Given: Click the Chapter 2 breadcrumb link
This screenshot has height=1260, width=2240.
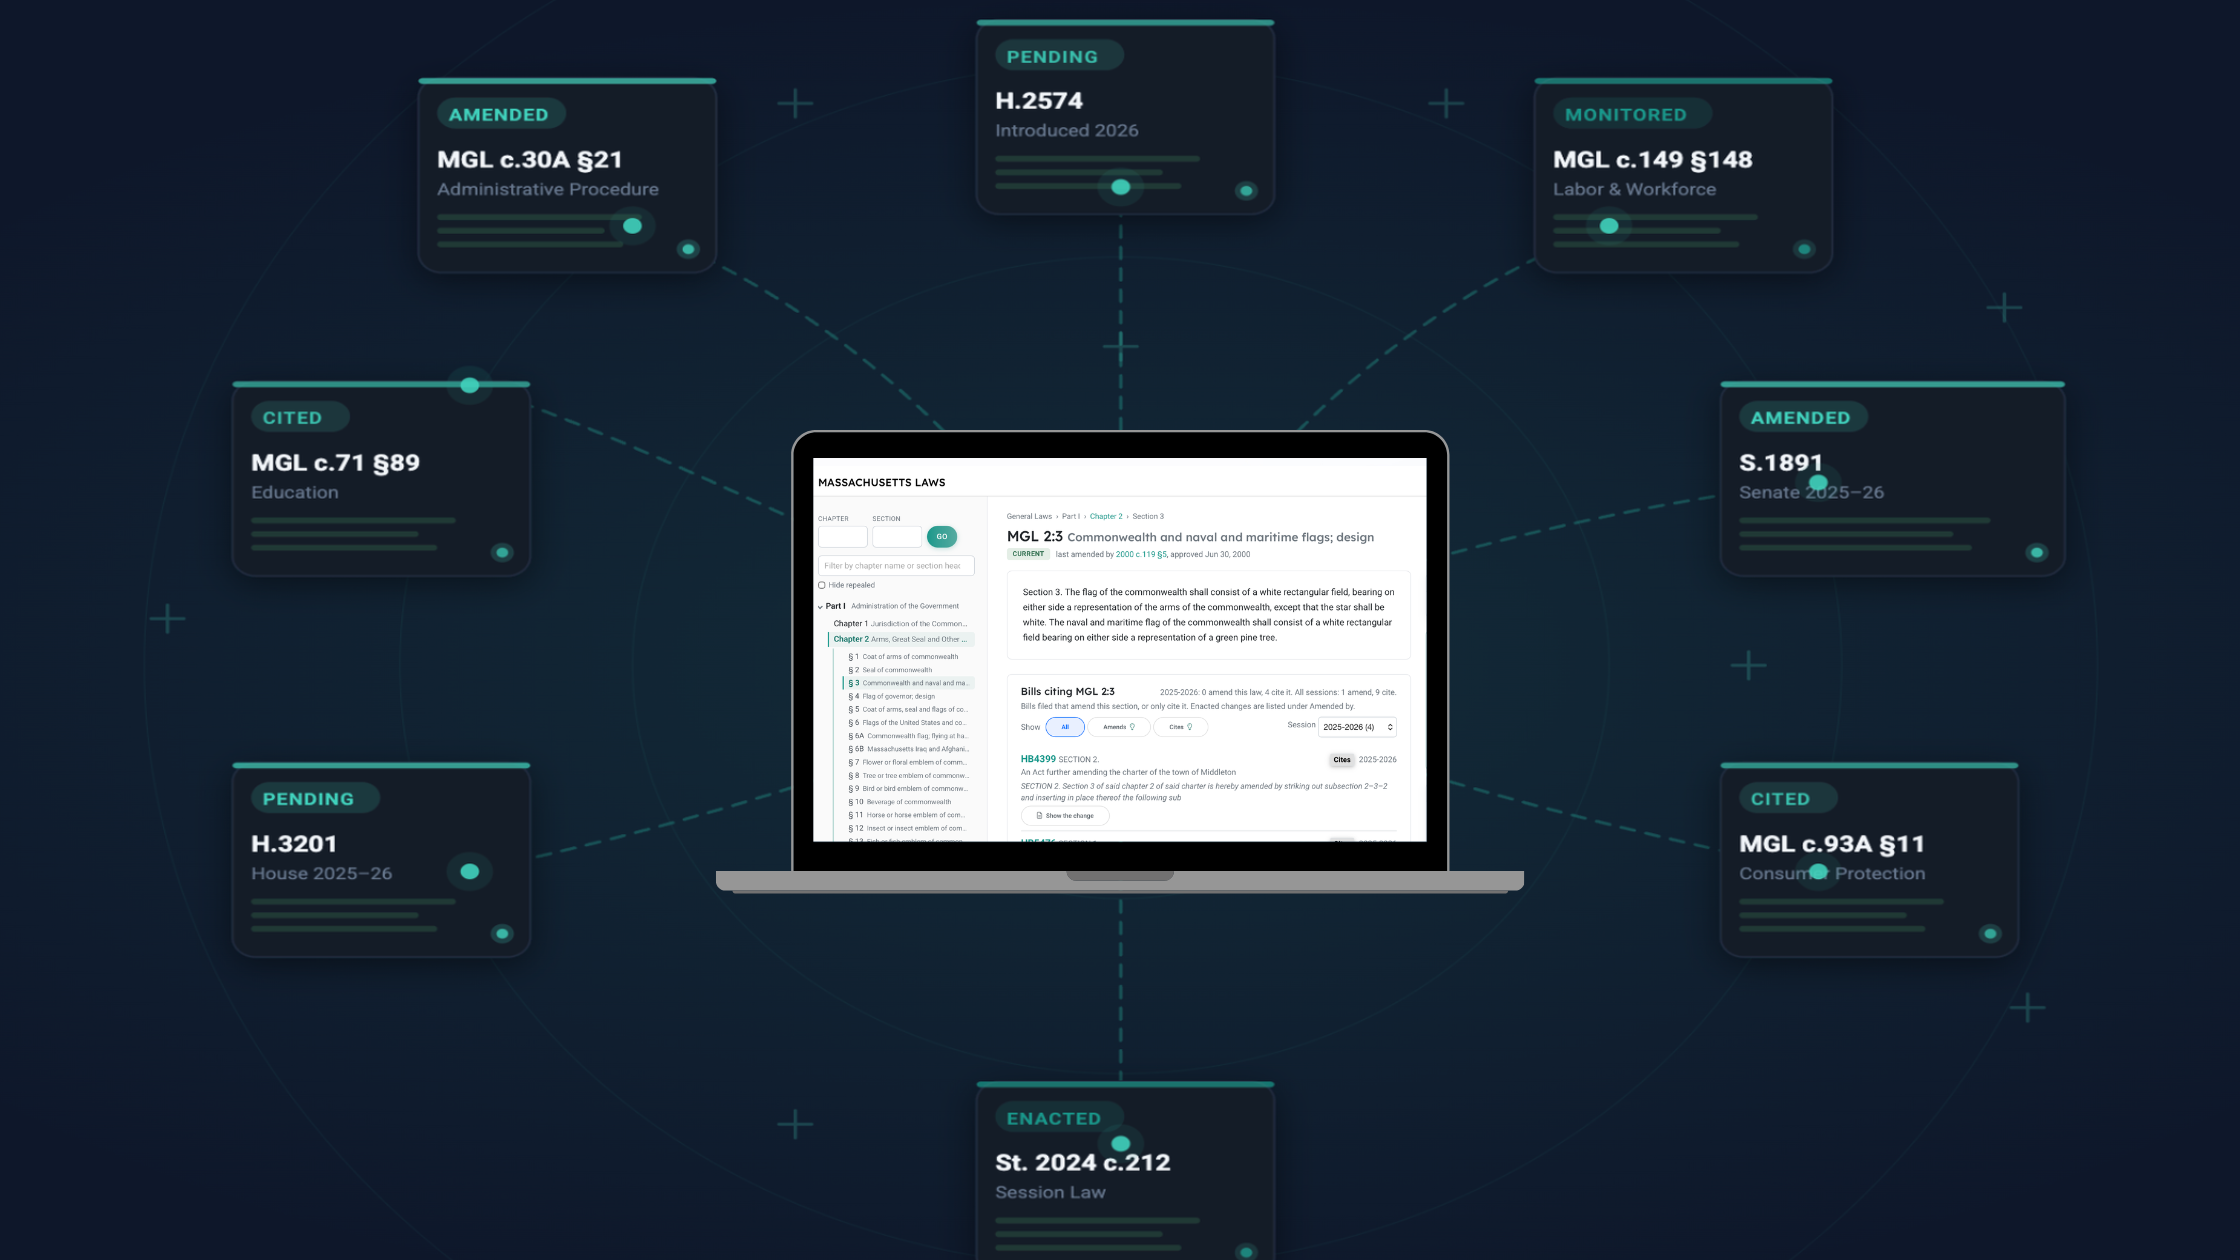Looking at the screenshot, I should 1106,517.
